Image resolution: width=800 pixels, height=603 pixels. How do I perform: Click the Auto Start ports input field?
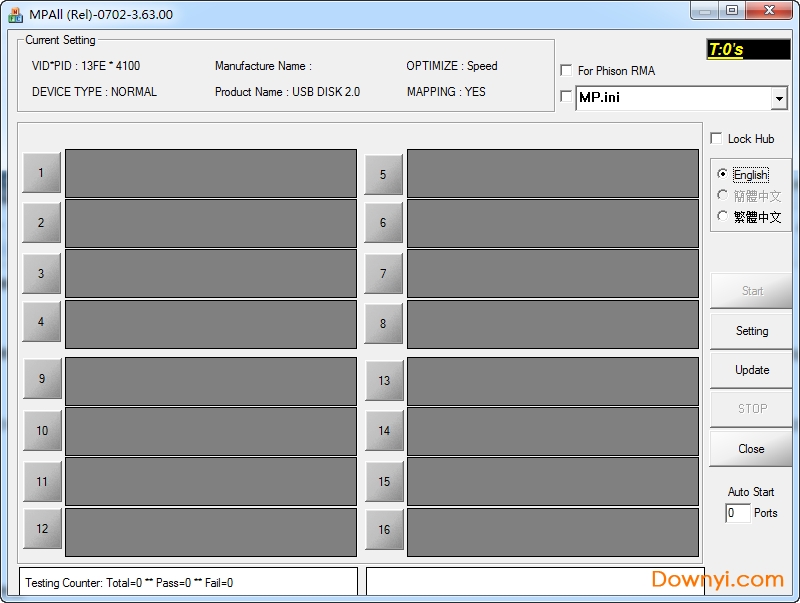point(737,513)
